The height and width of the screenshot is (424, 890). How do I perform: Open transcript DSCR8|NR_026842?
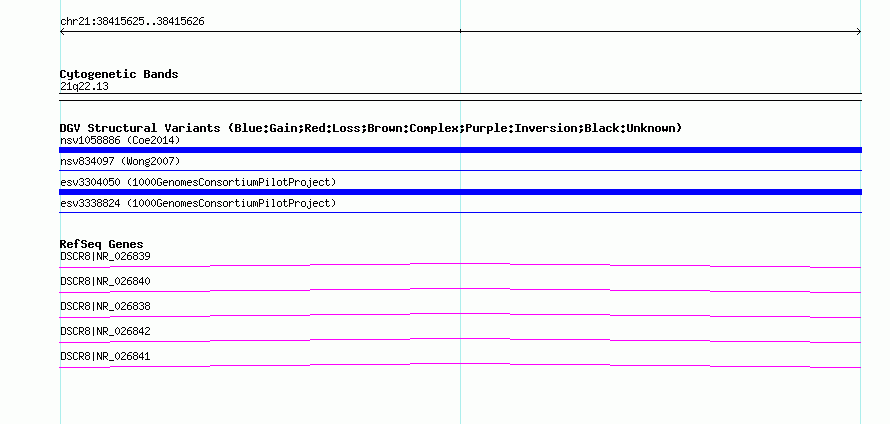(105, 331)
